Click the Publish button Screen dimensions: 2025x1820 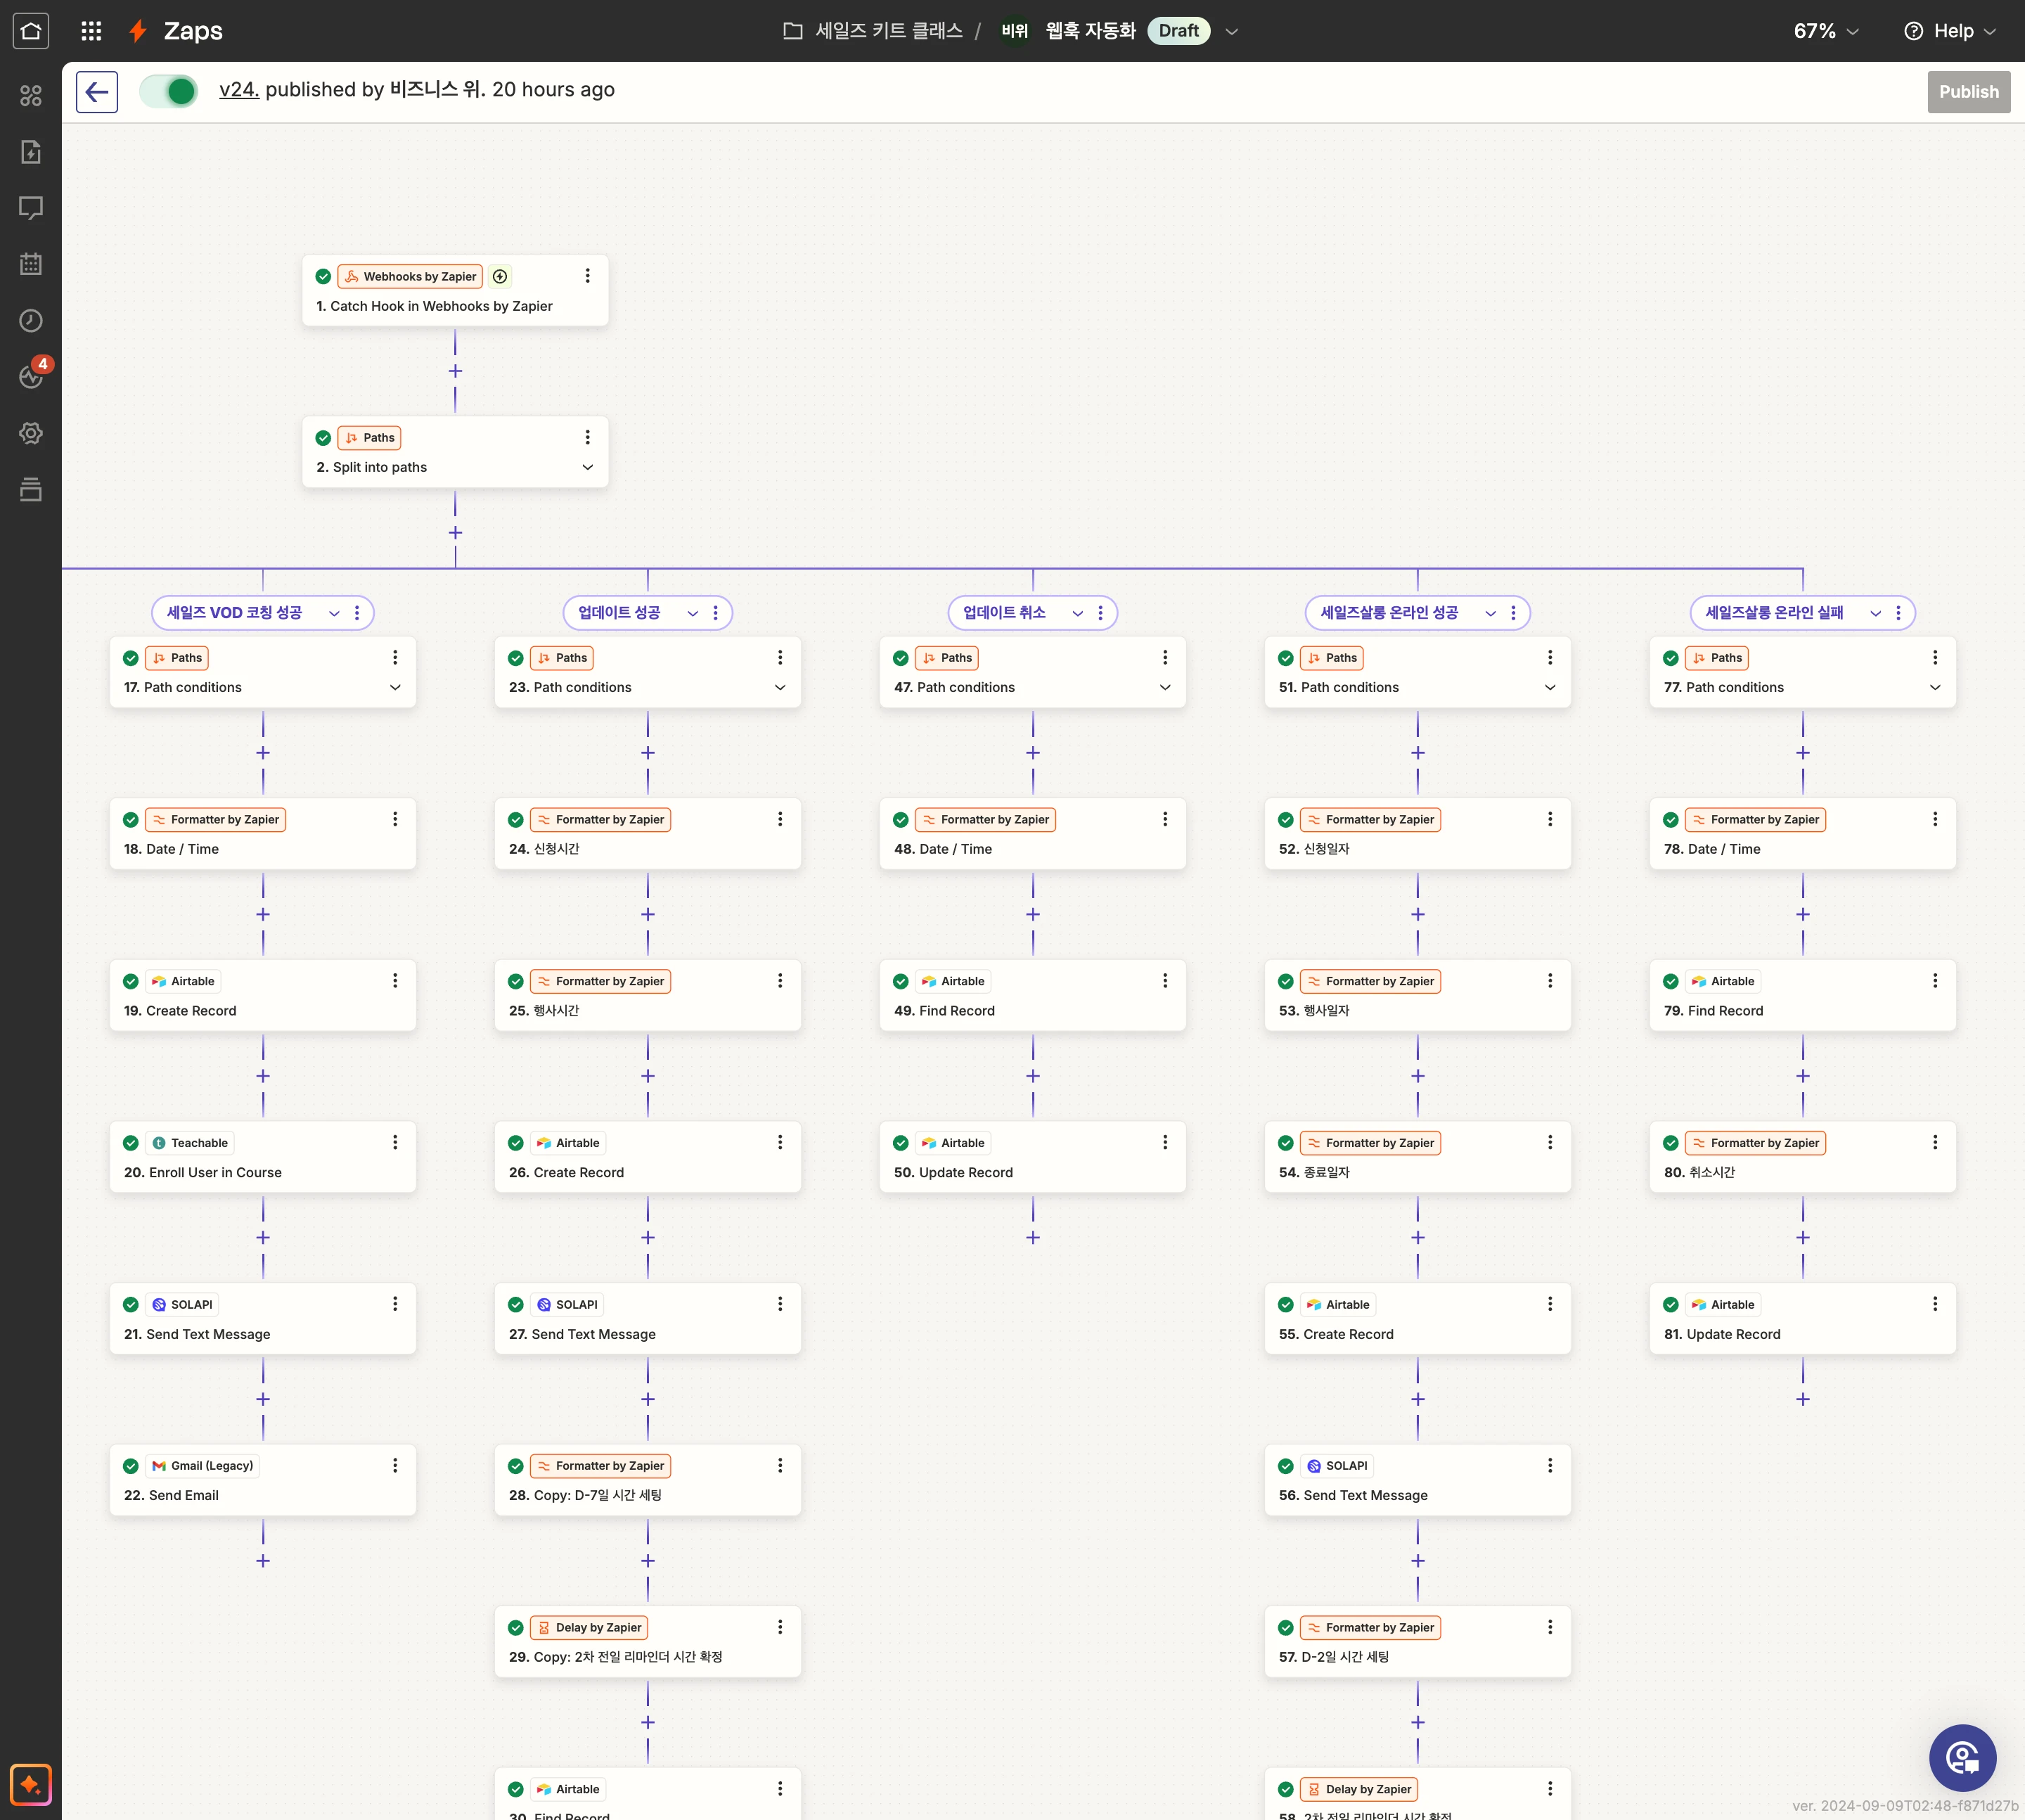pos(1968,92)
